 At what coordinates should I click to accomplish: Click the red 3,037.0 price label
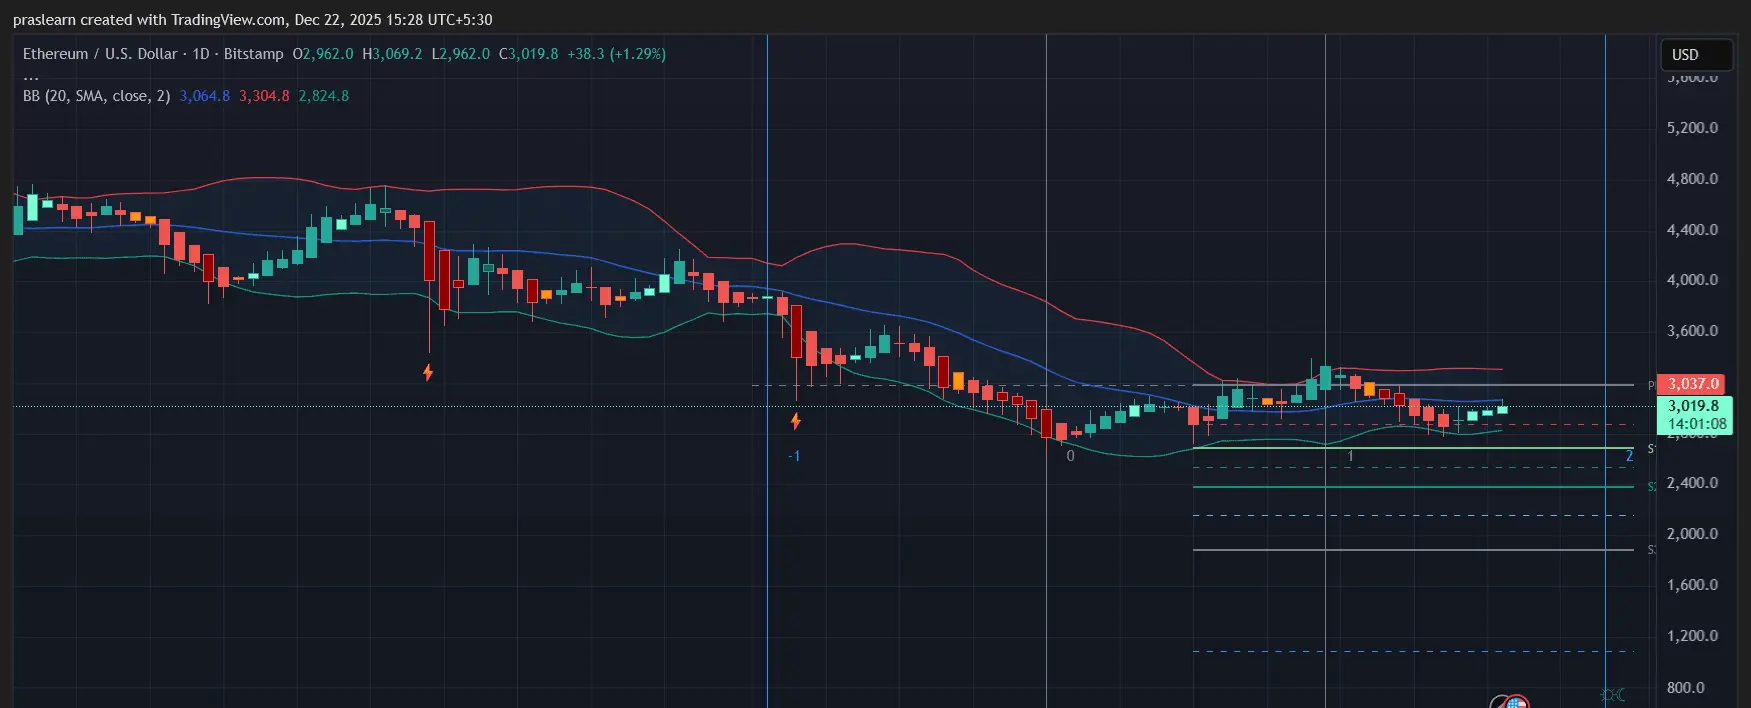[1691, 384]
